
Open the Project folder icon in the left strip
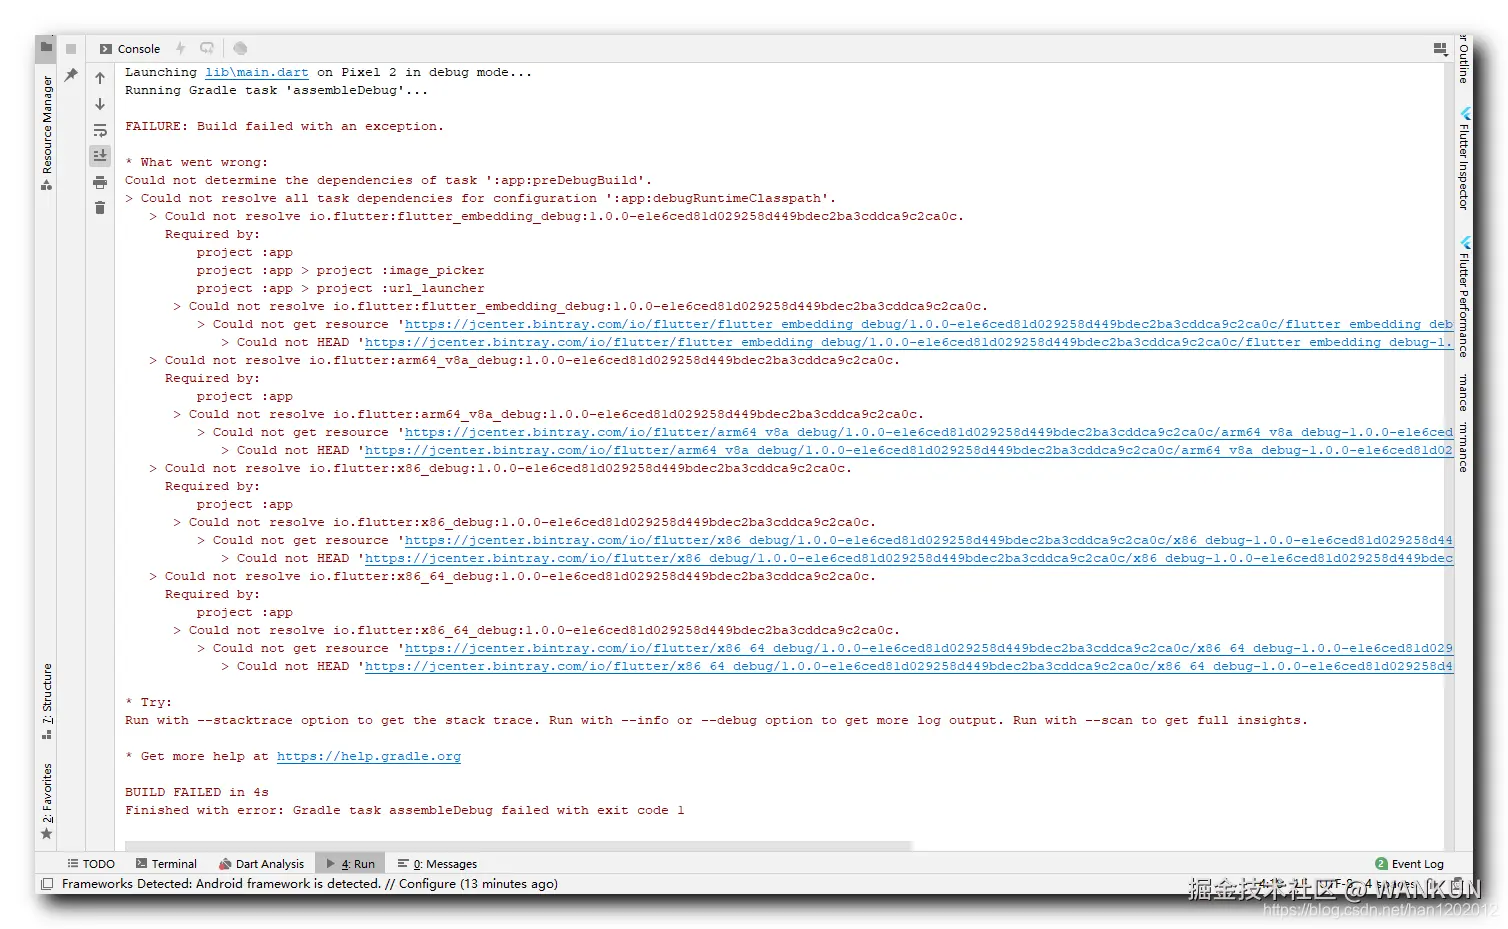coord(46,47)
